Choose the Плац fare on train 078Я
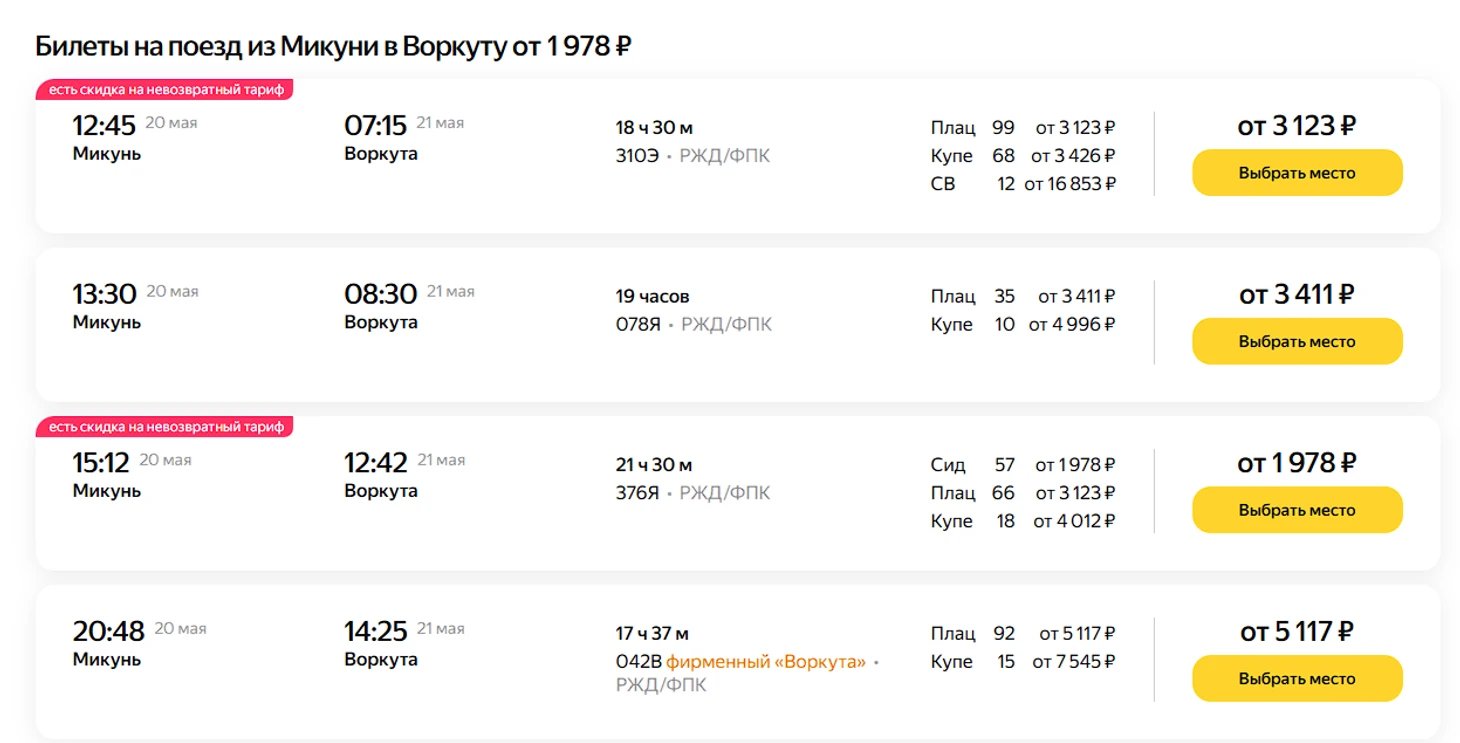This screenshot has width=1460, height=743. coord(1022,296)
